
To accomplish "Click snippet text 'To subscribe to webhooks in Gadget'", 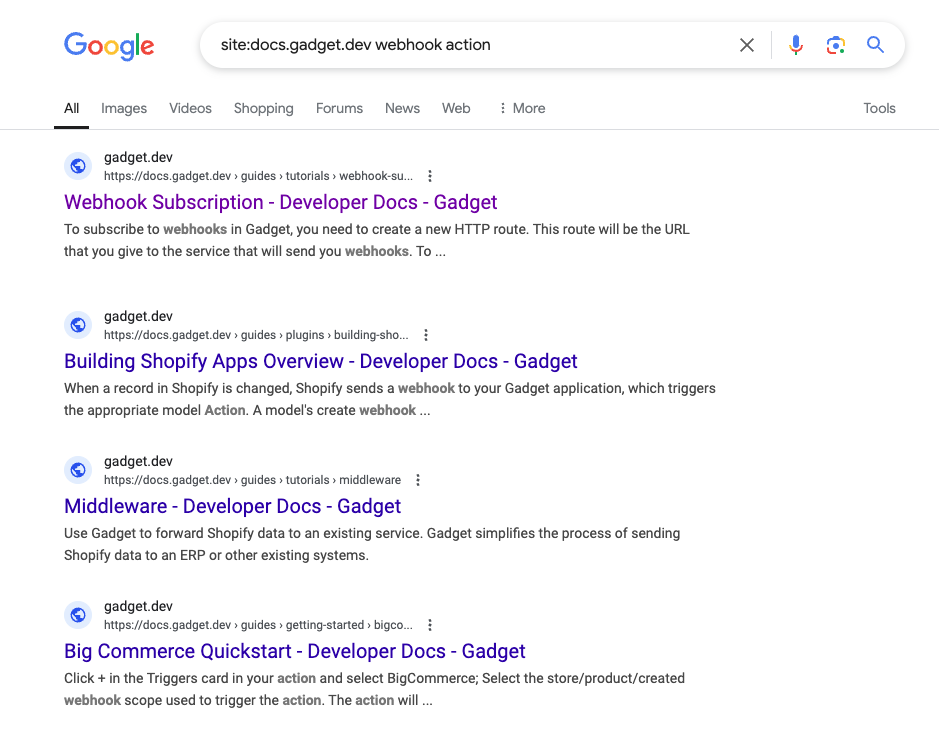I will 176,230.
